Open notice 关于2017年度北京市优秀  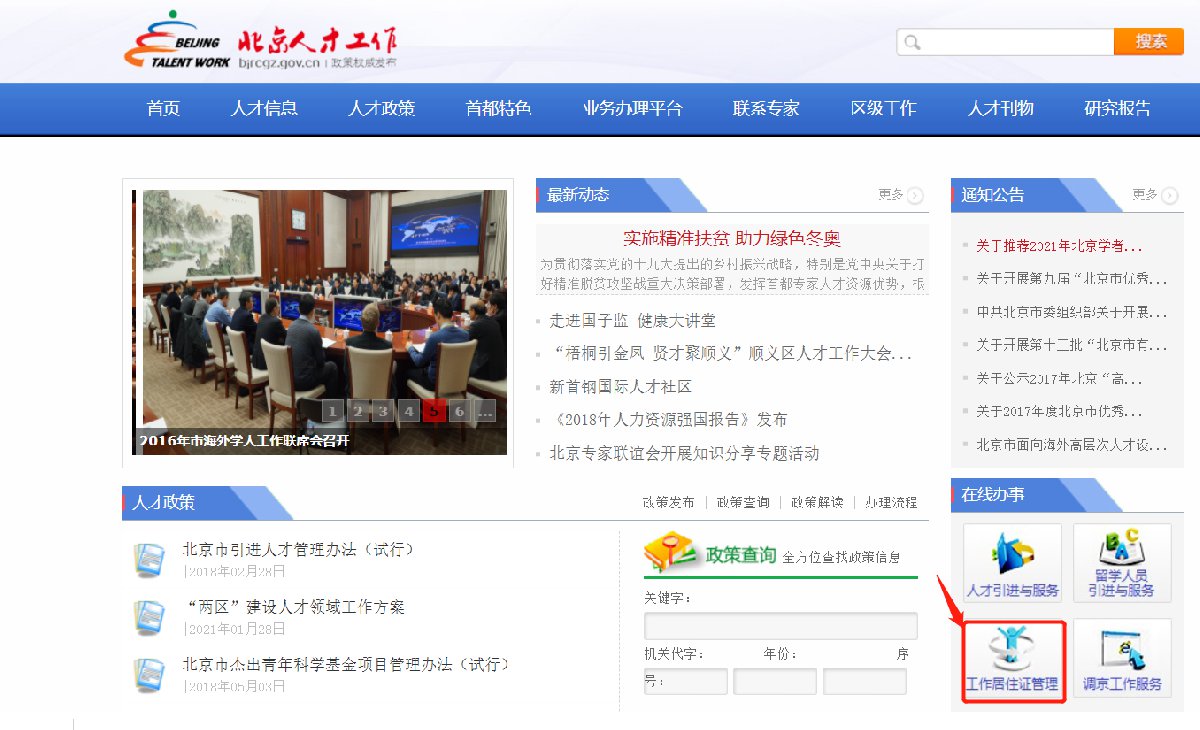click(x=1059, y=411)
